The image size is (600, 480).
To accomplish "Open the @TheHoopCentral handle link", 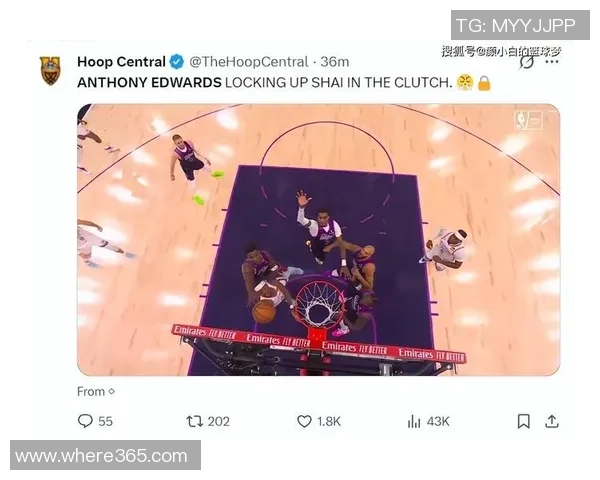I will (249, 62).
